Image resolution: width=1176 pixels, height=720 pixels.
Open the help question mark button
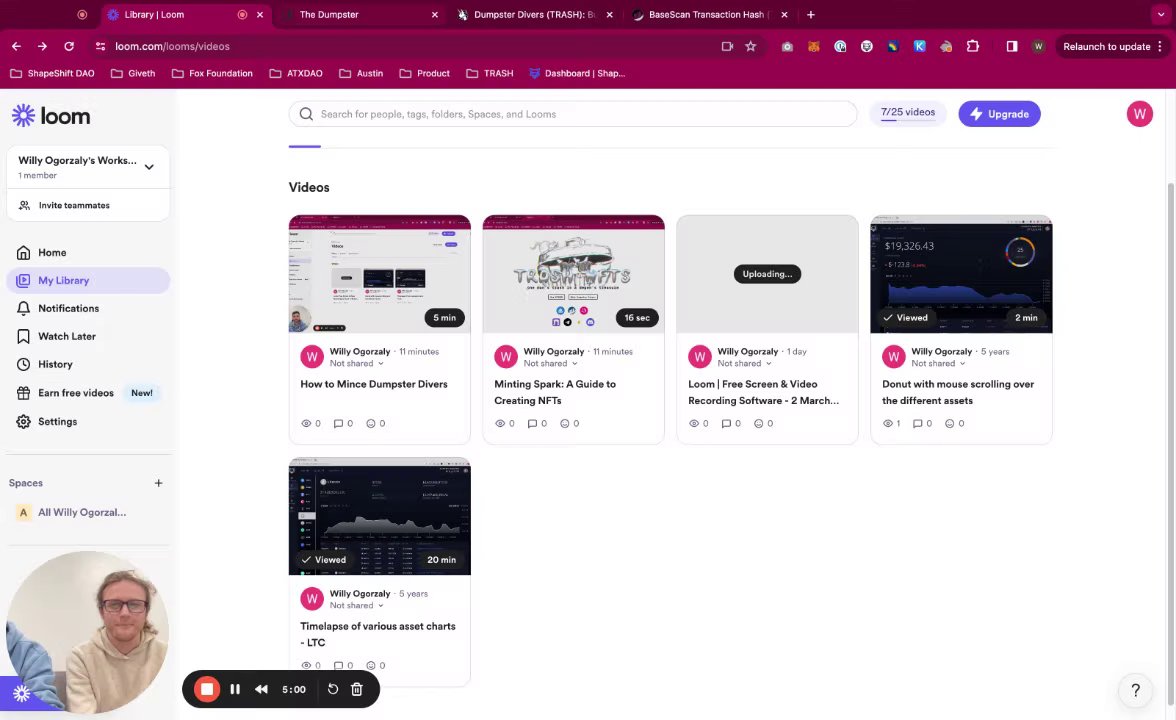(x=1135, y=690)
